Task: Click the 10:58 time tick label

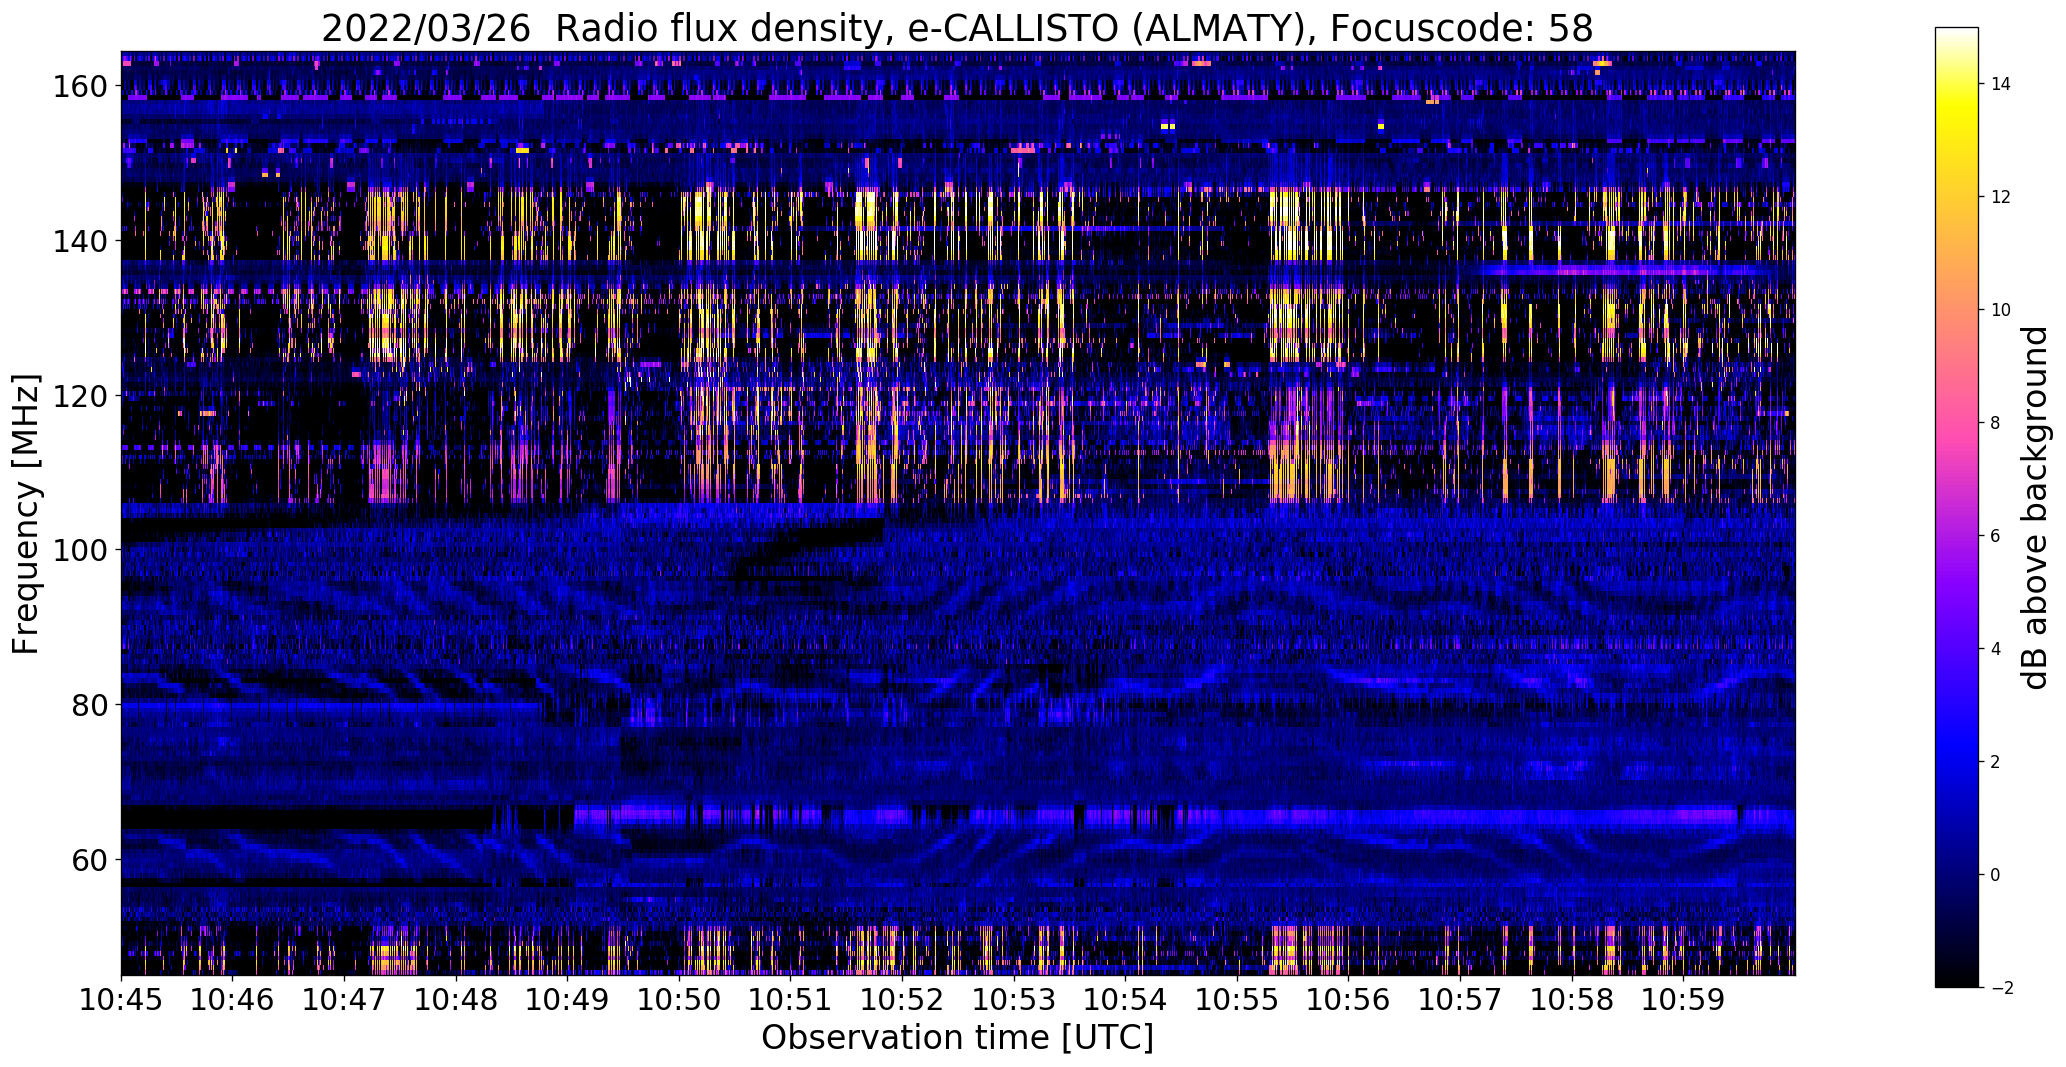Action: click(x=1573, y=998)
